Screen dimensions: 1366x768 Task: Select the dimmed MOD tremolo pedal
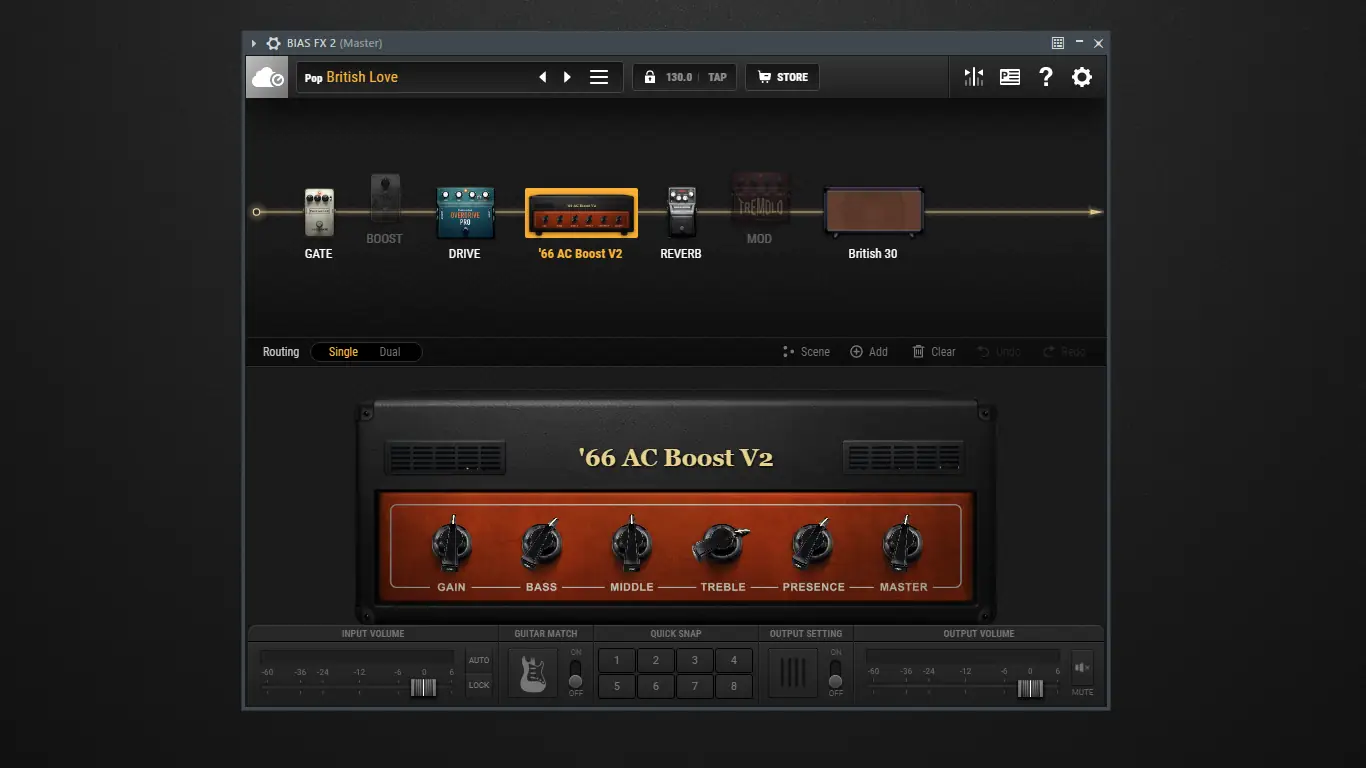coord(760,199)
